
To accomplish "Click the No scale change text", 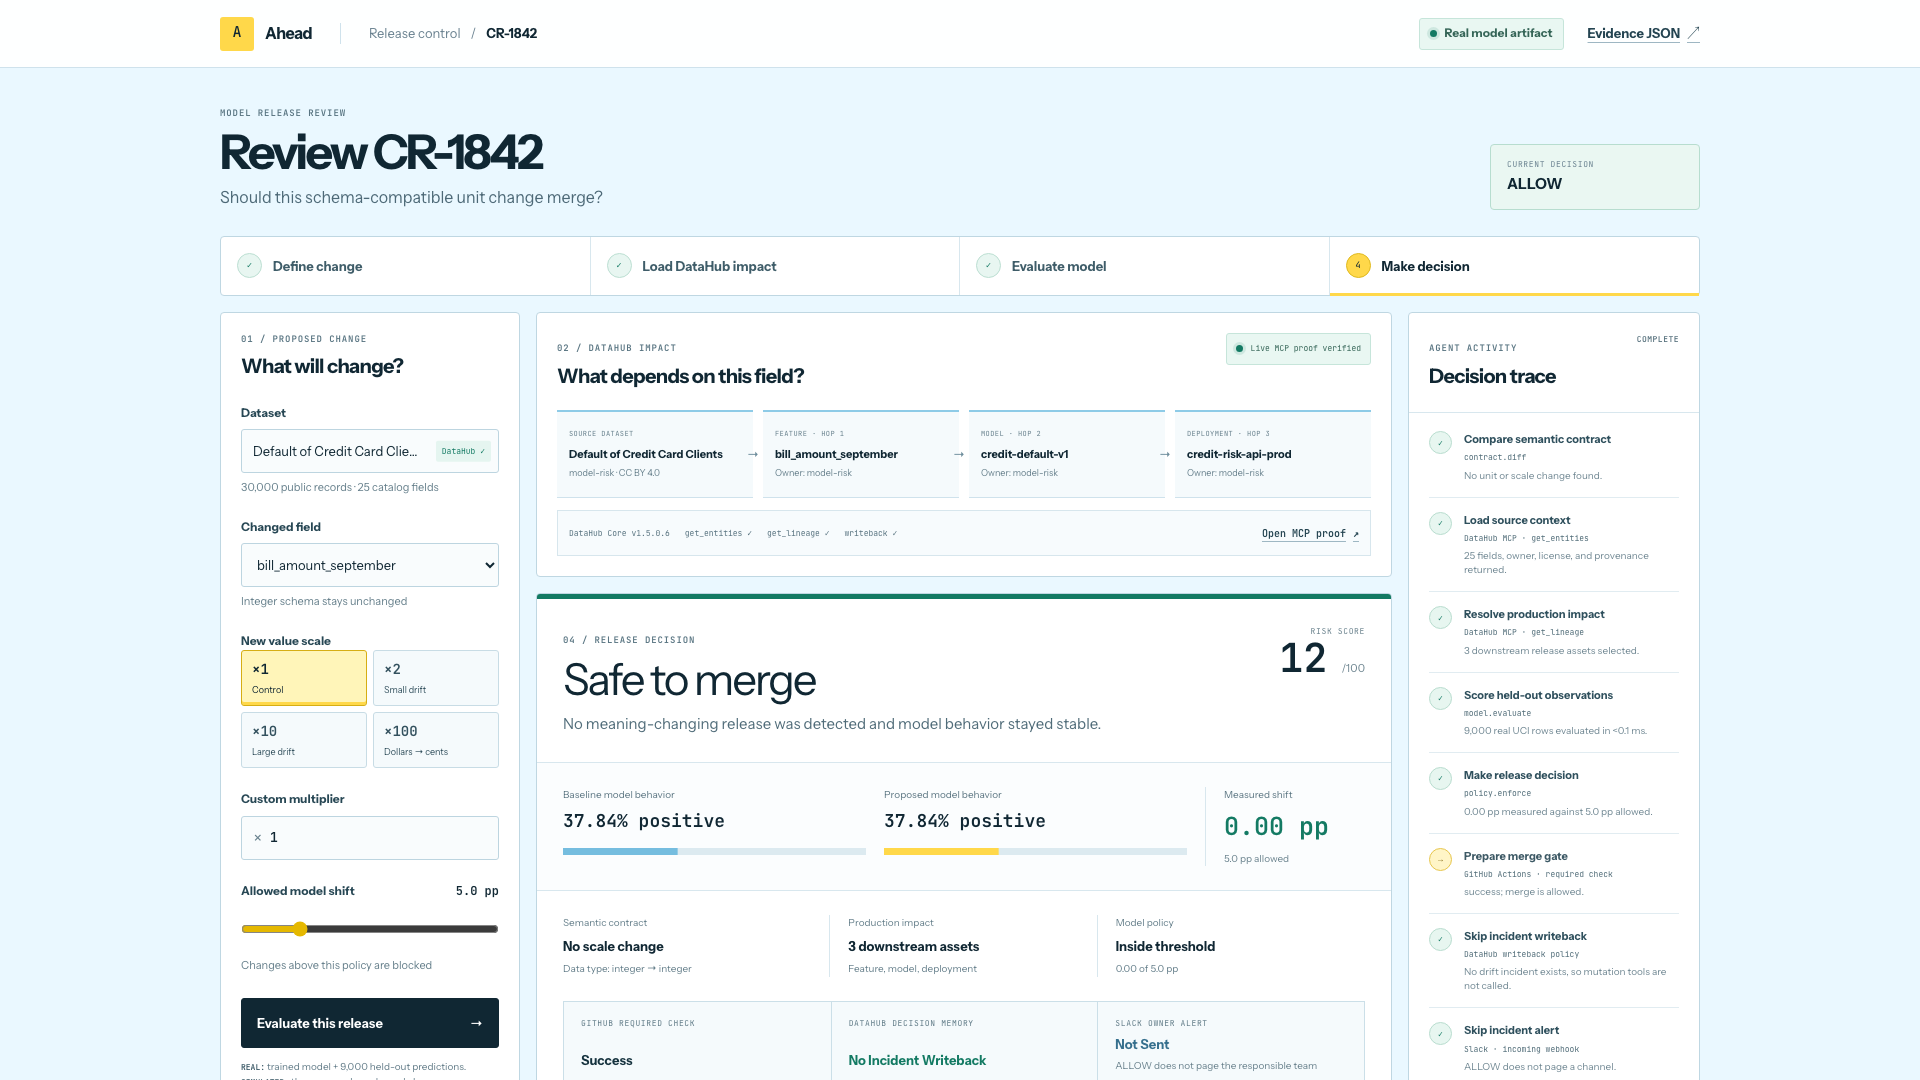I will (613, 946).
